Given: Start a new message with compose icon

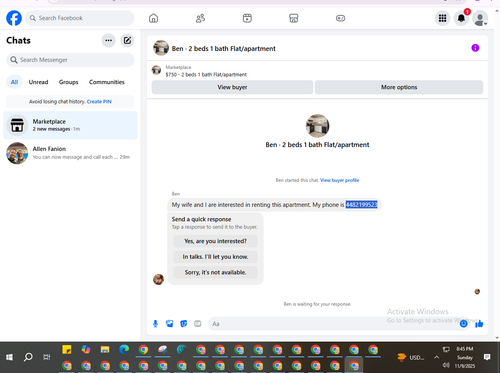Looking at the screenshot, I should 127,40.
